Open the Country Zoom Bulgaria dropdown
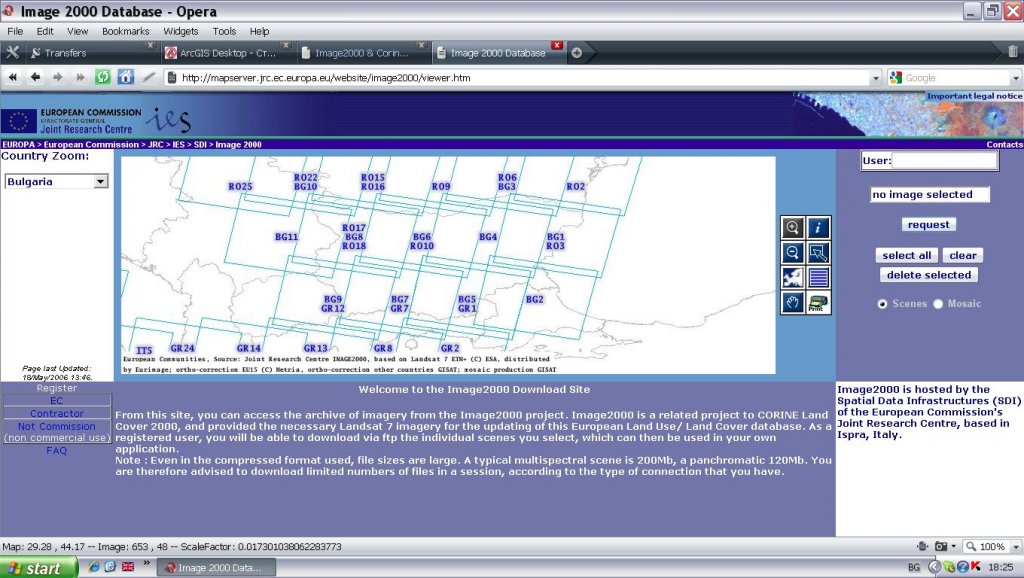Image resolution: width=1024 pixels, height=578 pixels. [56, 182]
